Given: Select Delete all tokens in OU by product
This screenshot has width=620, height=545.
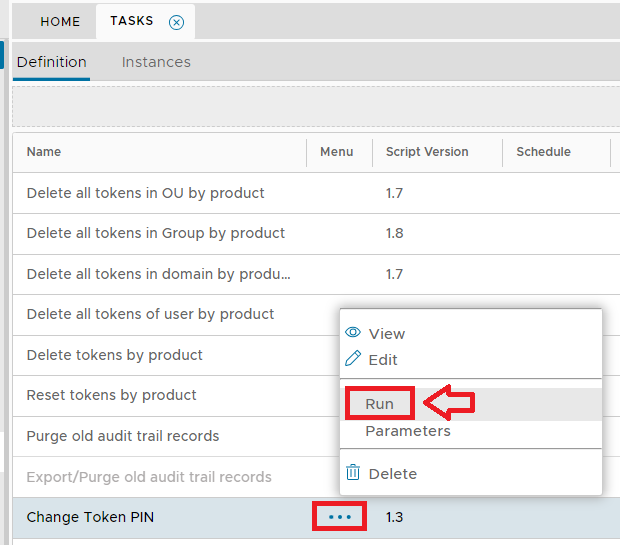Looking at the screenshot, I should pos(145,193).
